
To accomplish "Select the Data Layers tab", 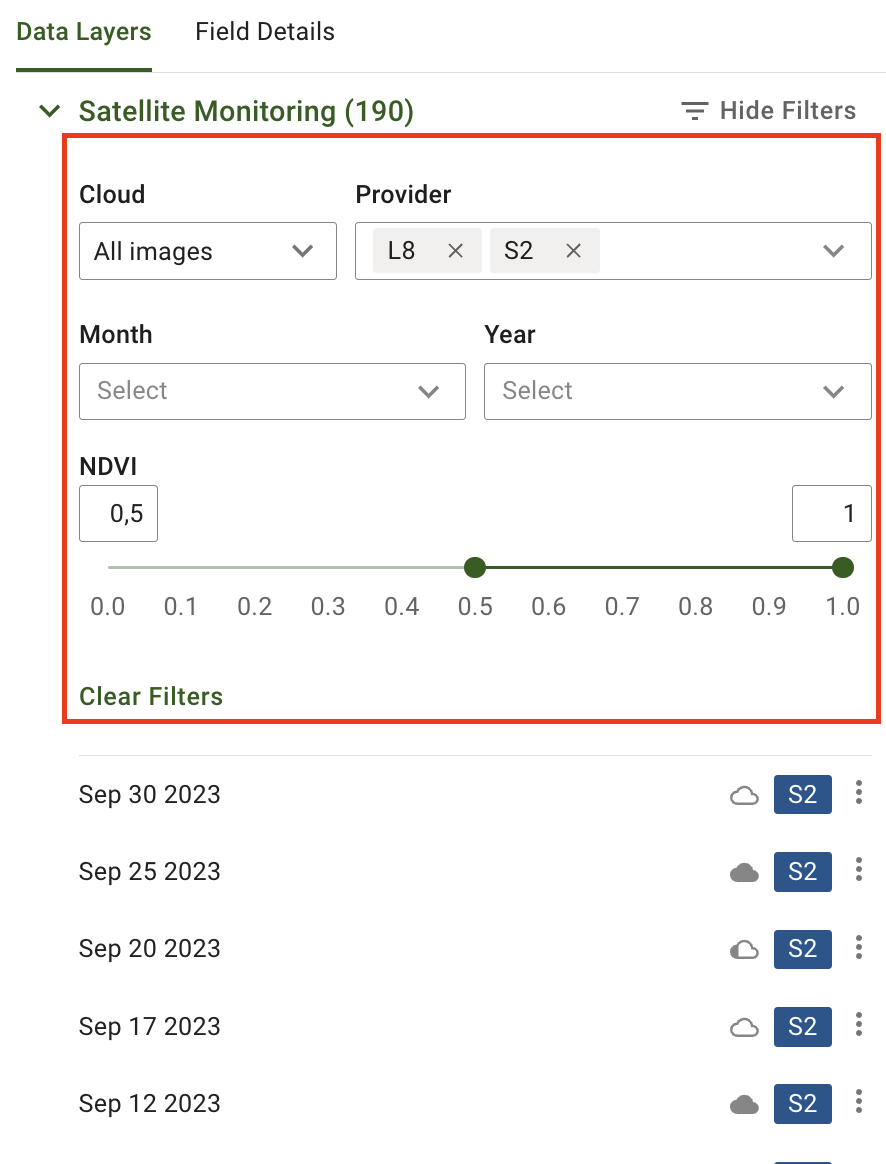I will pos(84,32).
